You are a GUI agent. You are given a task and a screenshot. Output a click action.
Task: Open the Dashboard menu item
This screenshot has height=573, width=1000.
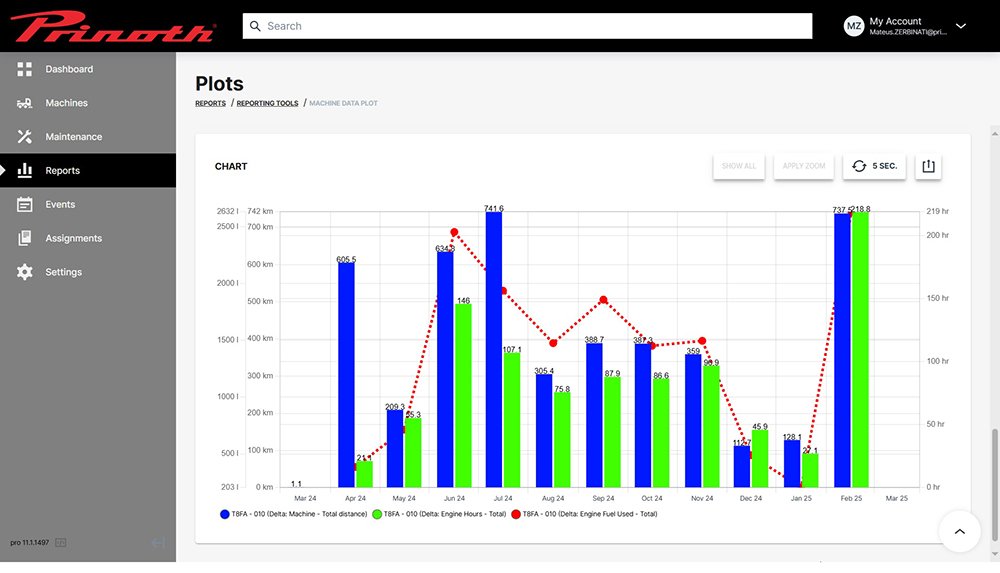(69, 69)
